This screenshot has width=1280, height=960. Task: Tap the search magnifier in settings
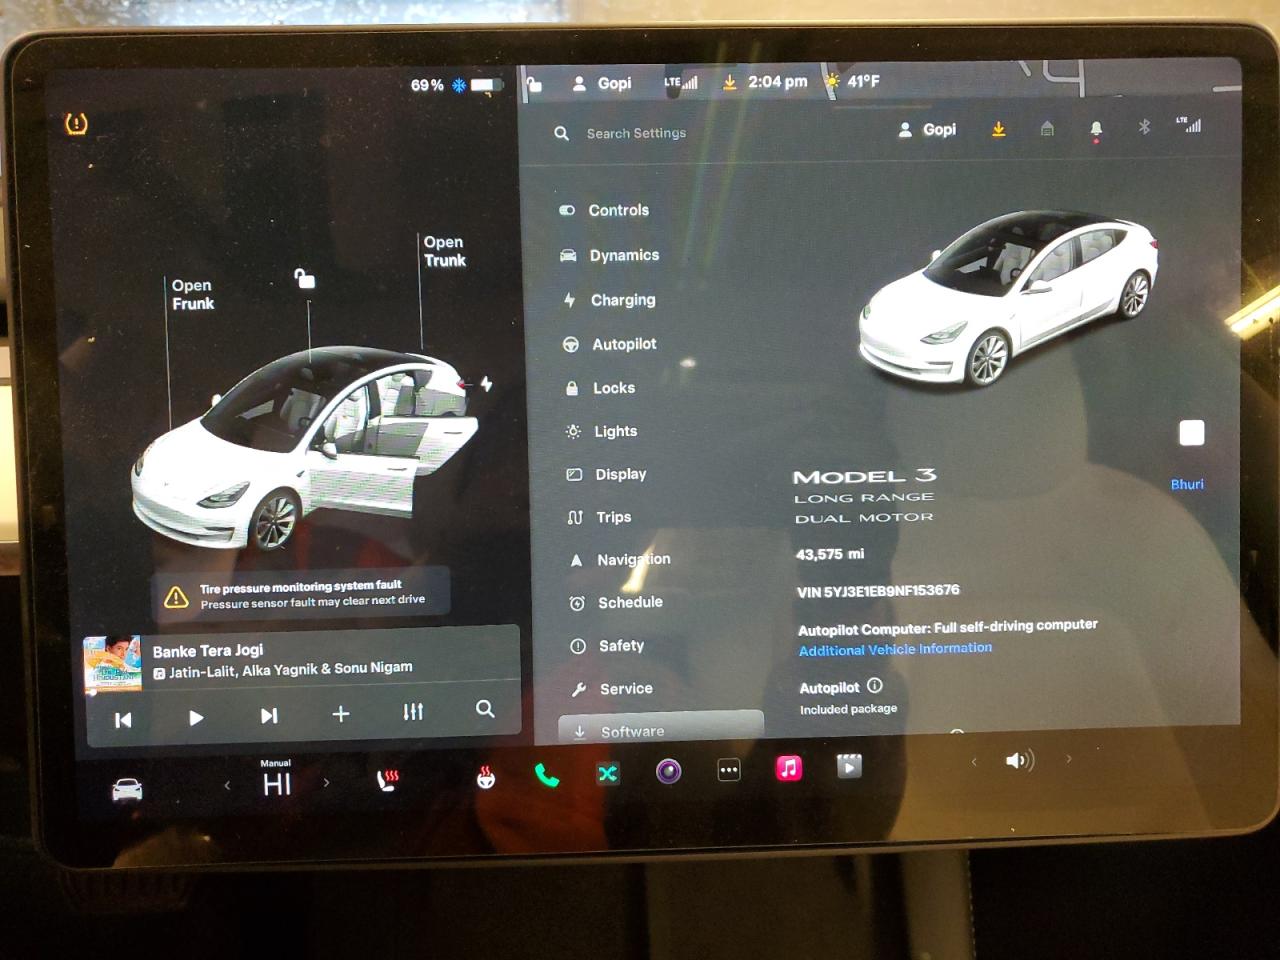[562, 133]
